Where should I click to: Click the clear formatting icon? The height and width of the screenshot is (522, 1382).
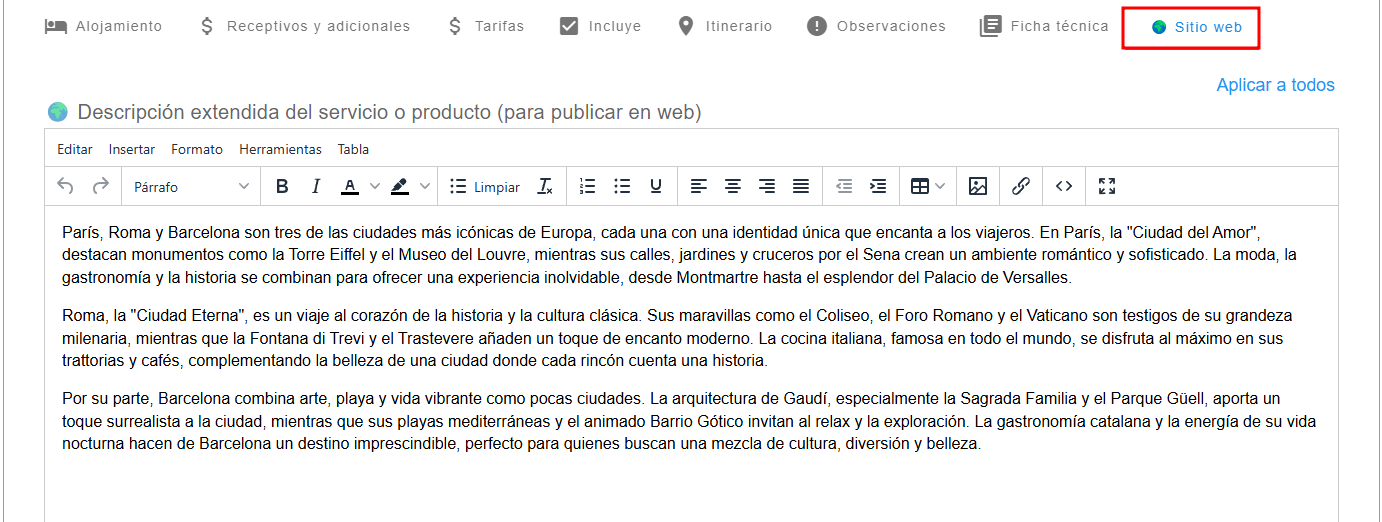[x=545, y=186]
